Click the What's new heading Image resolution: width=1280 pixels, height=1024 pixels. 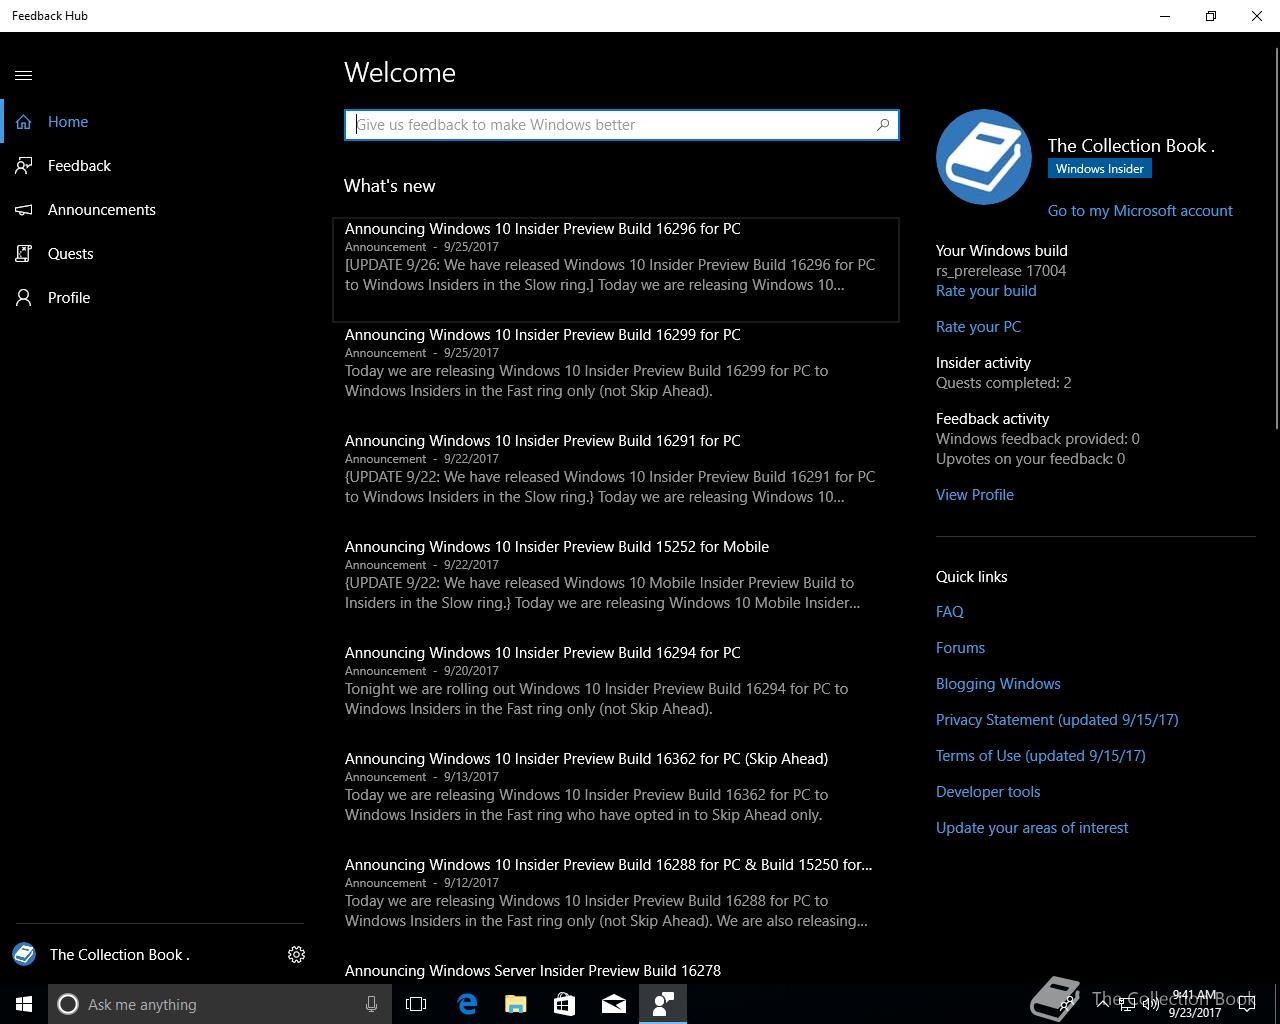point(390,186)
